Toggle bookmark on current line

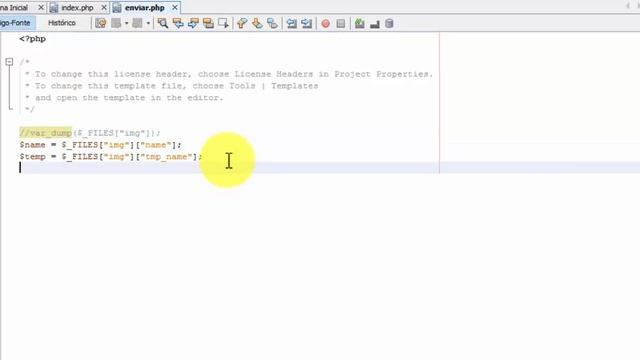click(272, 23)
